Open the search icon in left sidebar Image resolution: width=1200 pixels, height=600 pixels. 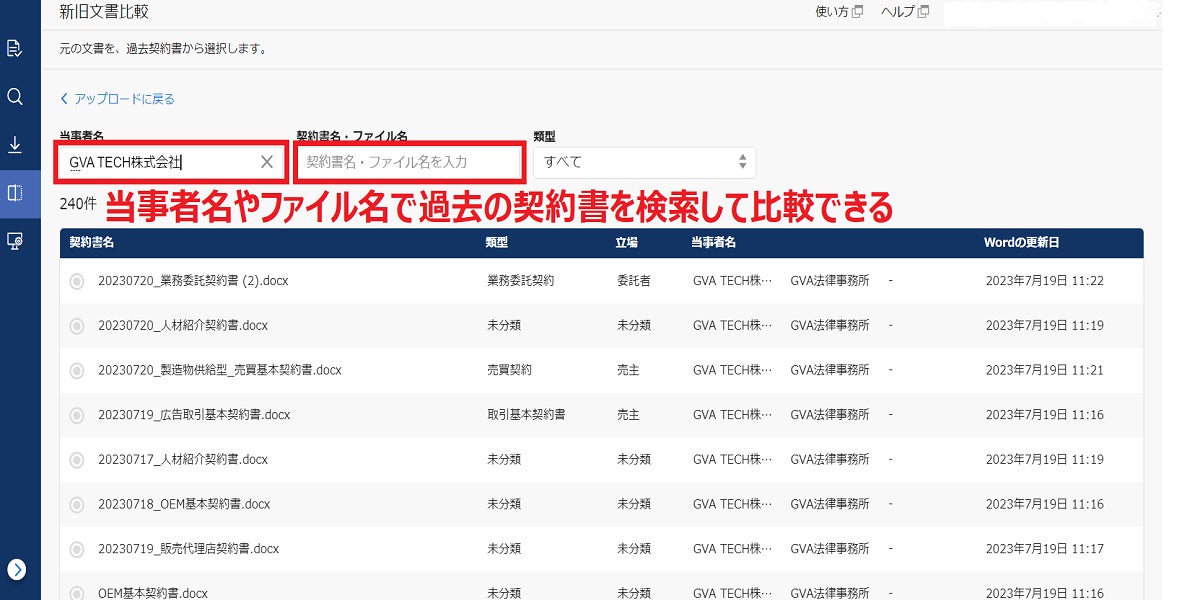[x=15, y=97]
